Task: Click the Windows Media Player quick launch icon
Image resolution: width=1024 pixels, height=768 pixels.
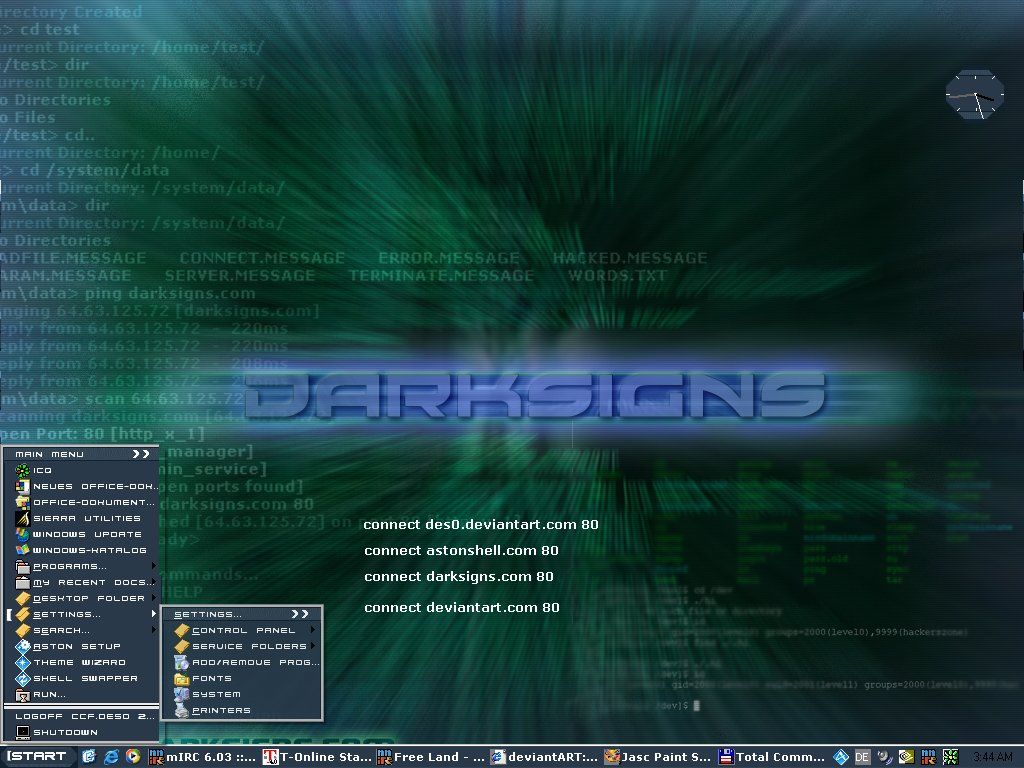Action: click(133, 757)
